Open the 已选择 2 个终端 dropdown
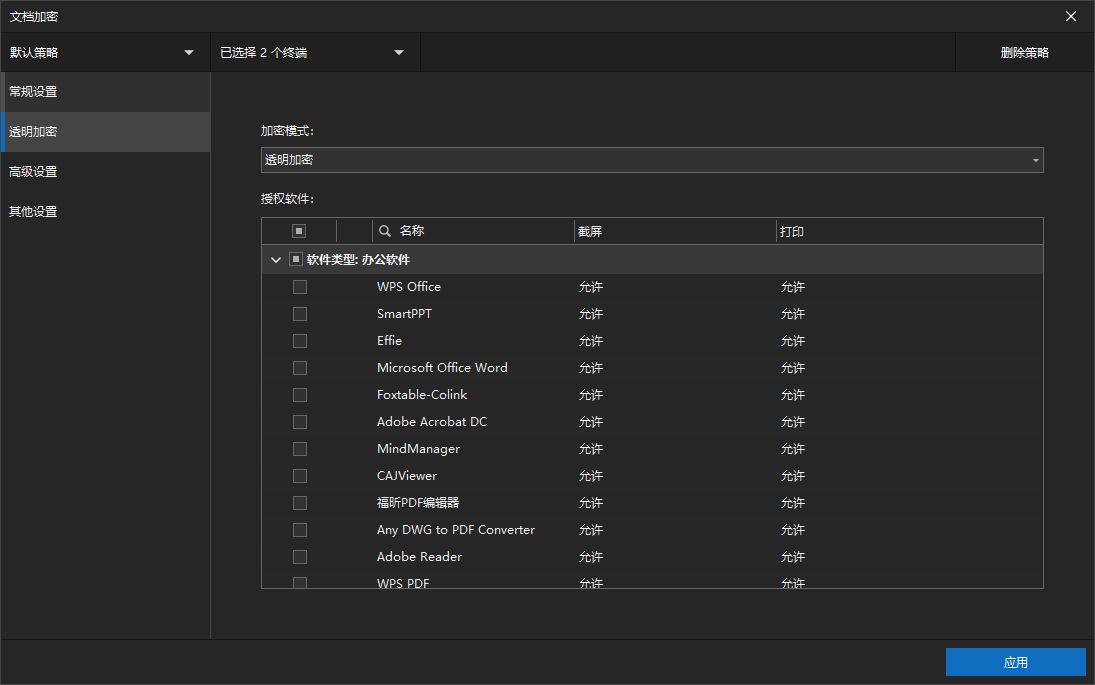 (x=315, y=52)
